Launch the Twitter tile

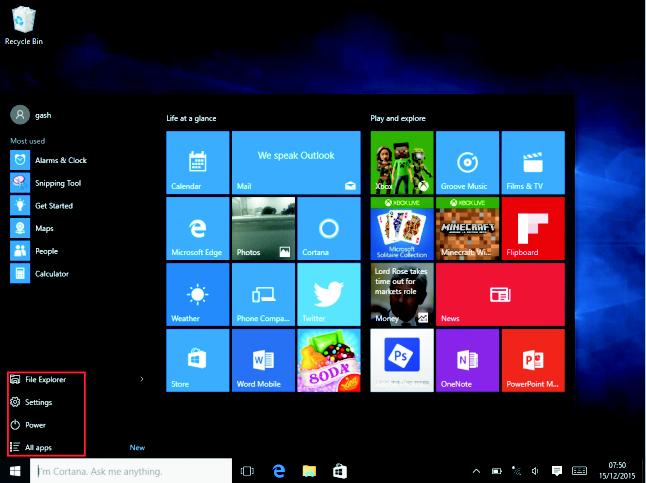(329, 294)
